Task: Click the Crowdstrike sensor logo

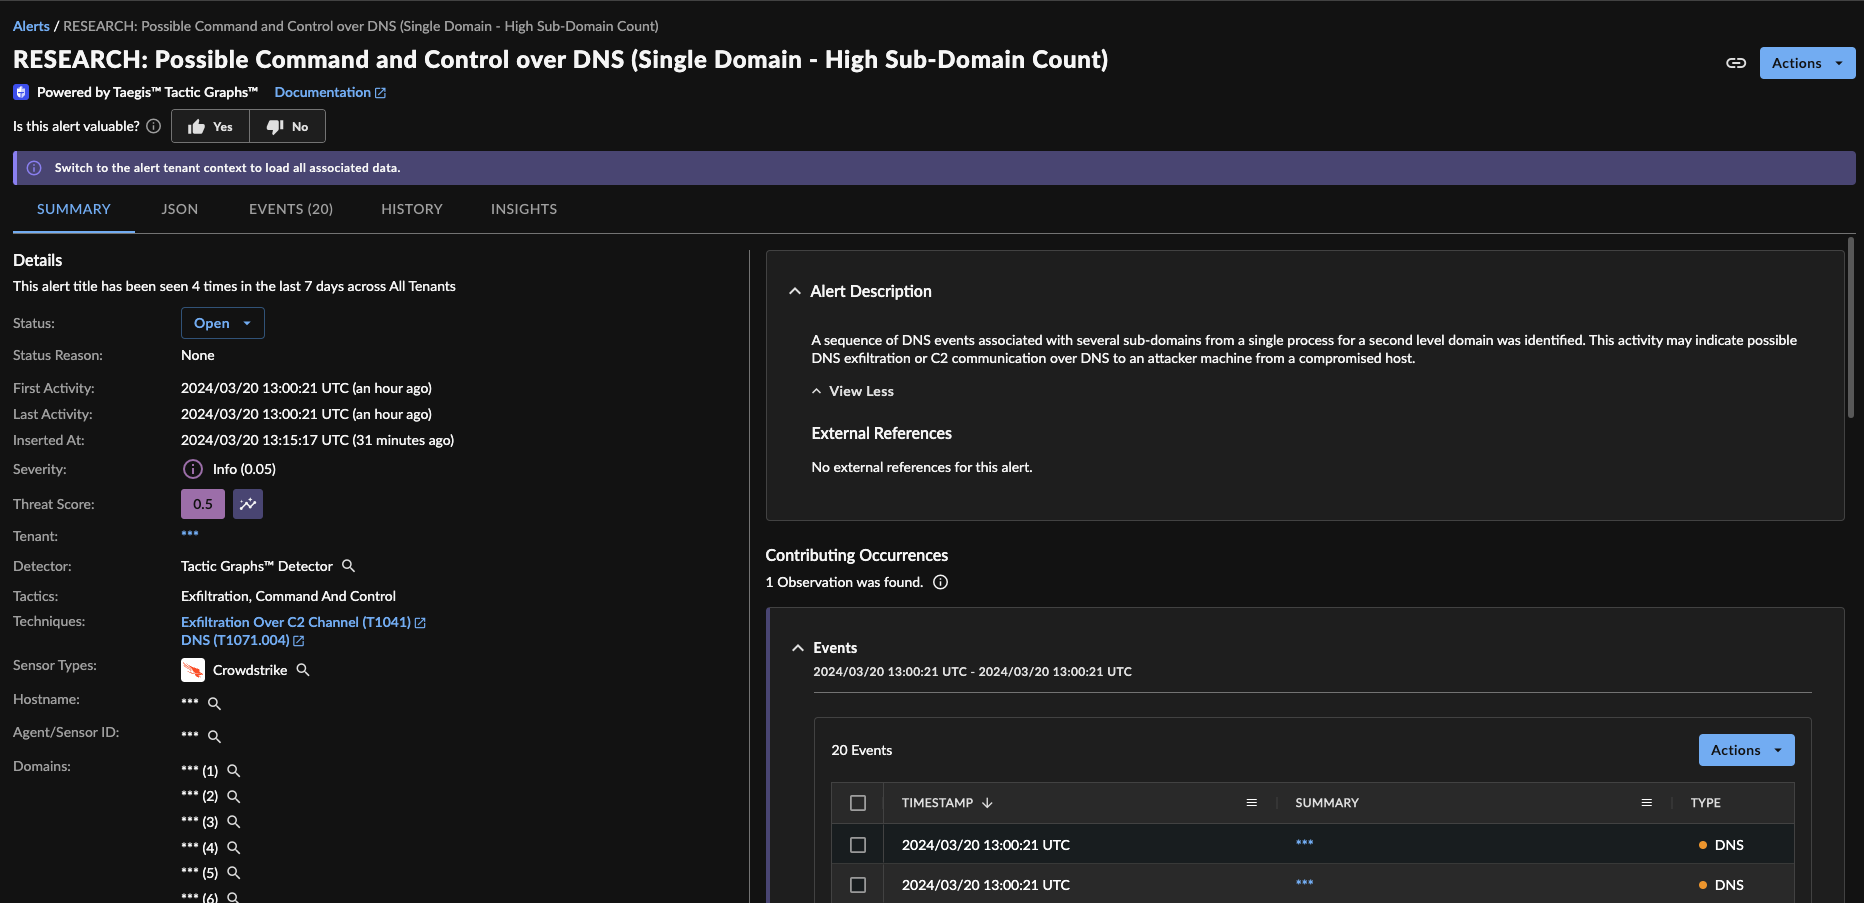Action: (193, 670)
